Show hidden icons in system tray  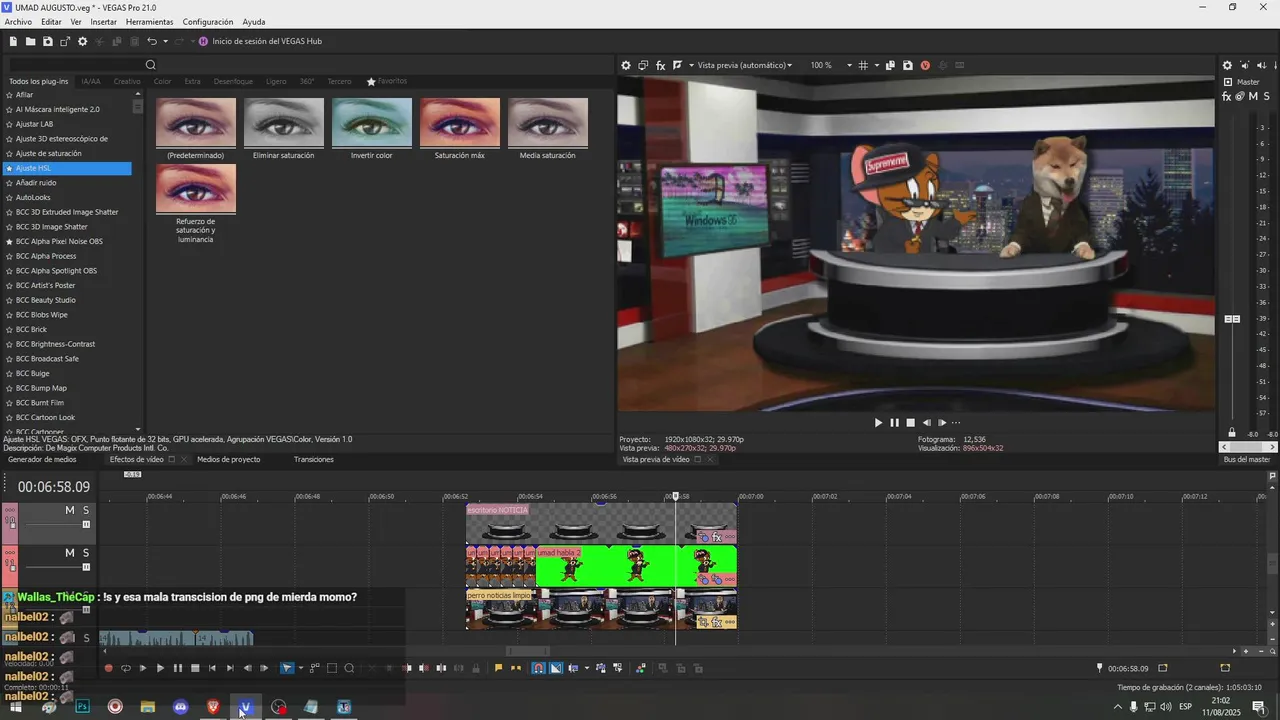pos(1117,707)
